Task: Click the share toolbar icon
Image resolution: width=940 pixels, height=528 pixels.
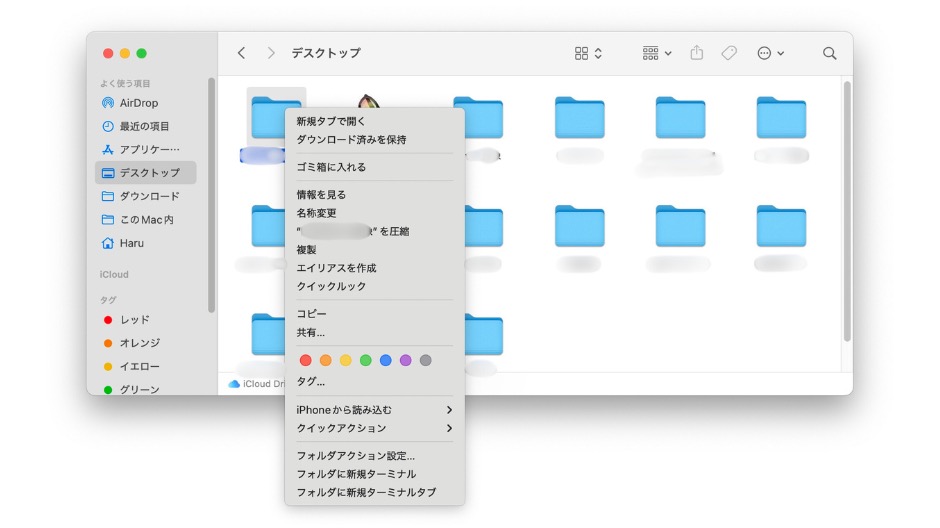Action: pos(697,53)
